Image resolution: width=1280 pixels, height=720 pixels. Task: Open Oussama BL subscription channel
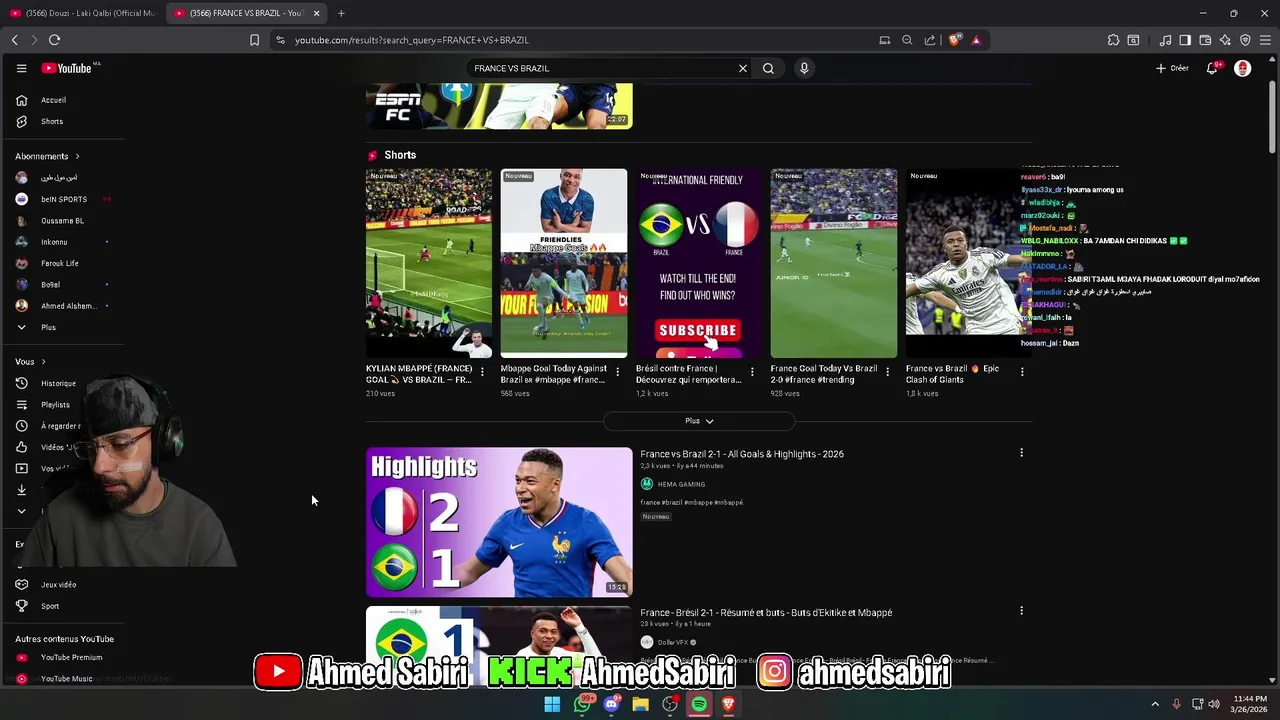62,221
